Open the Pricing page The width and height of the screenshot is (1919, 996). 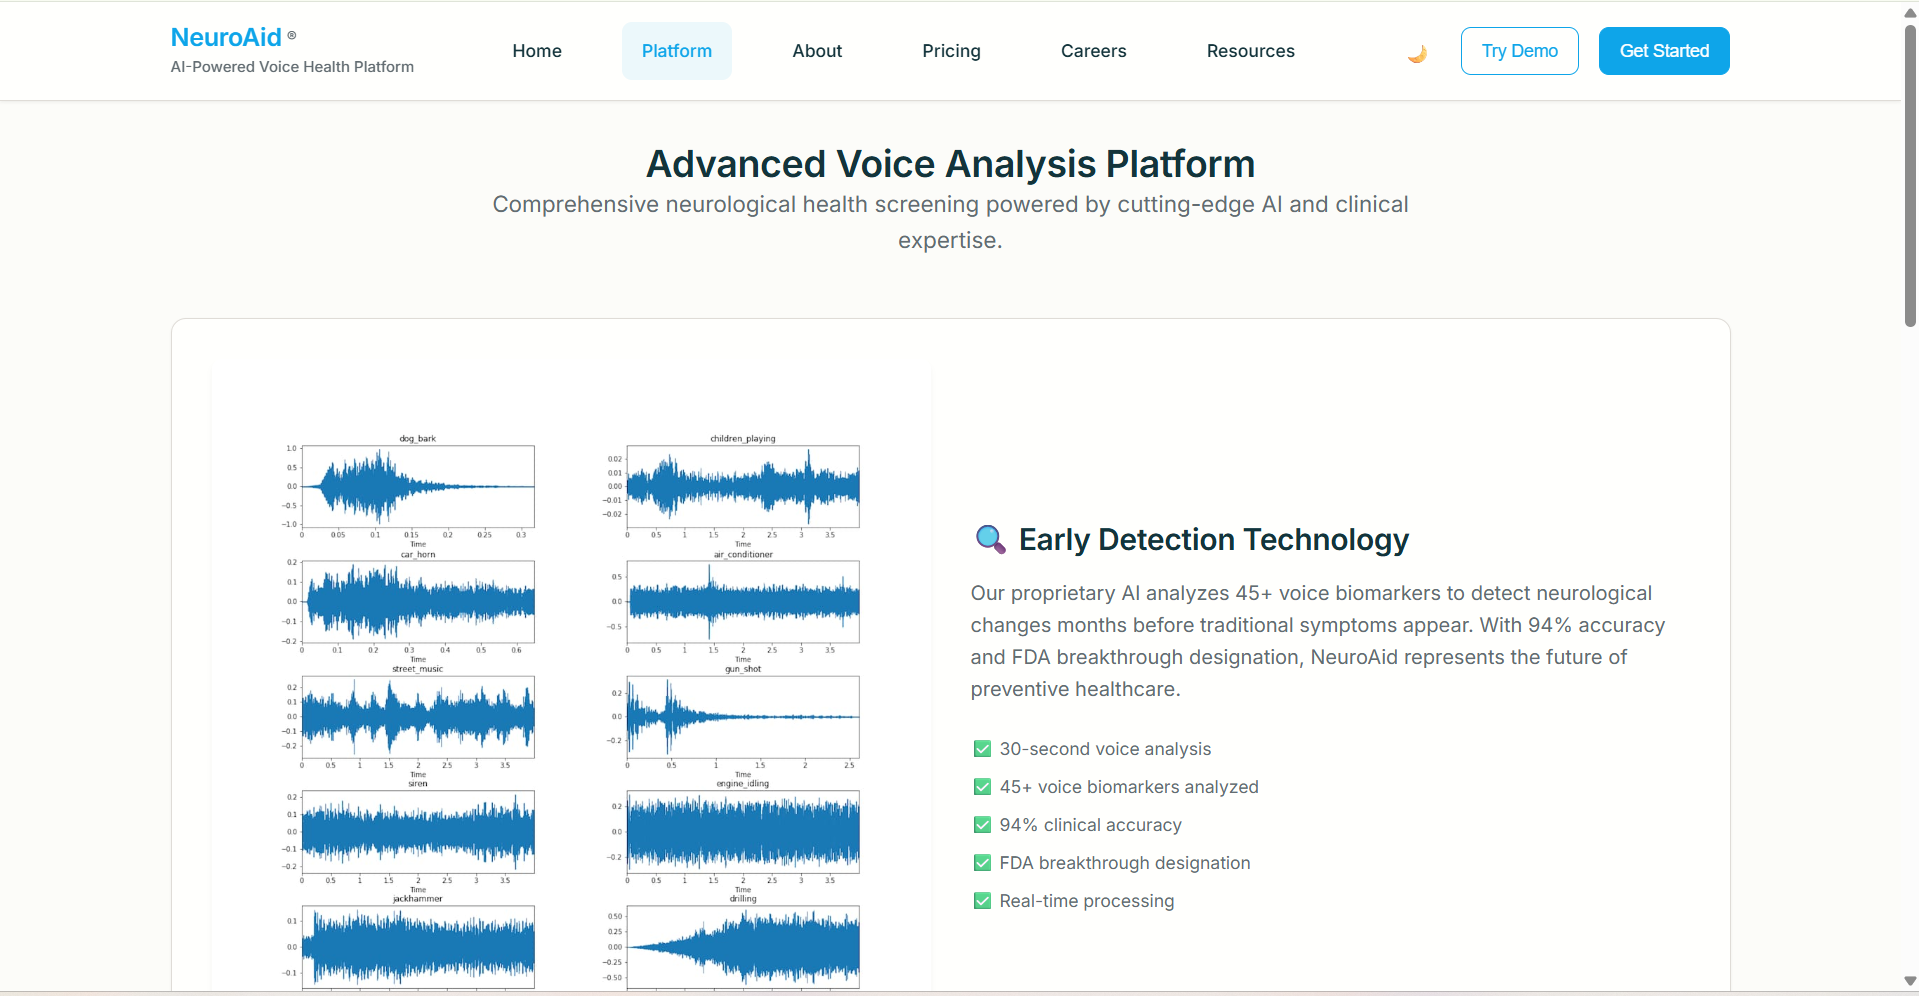[x=951, y=51]
